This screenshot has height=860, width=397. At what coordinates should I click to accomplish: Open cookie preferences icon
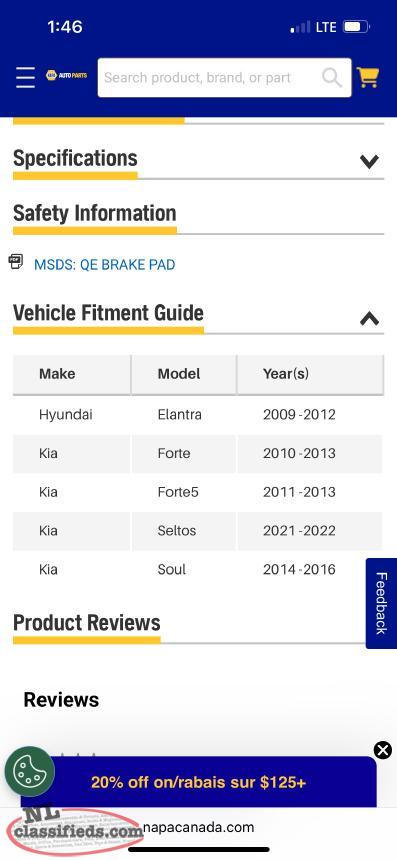click(x=30, y=771)
